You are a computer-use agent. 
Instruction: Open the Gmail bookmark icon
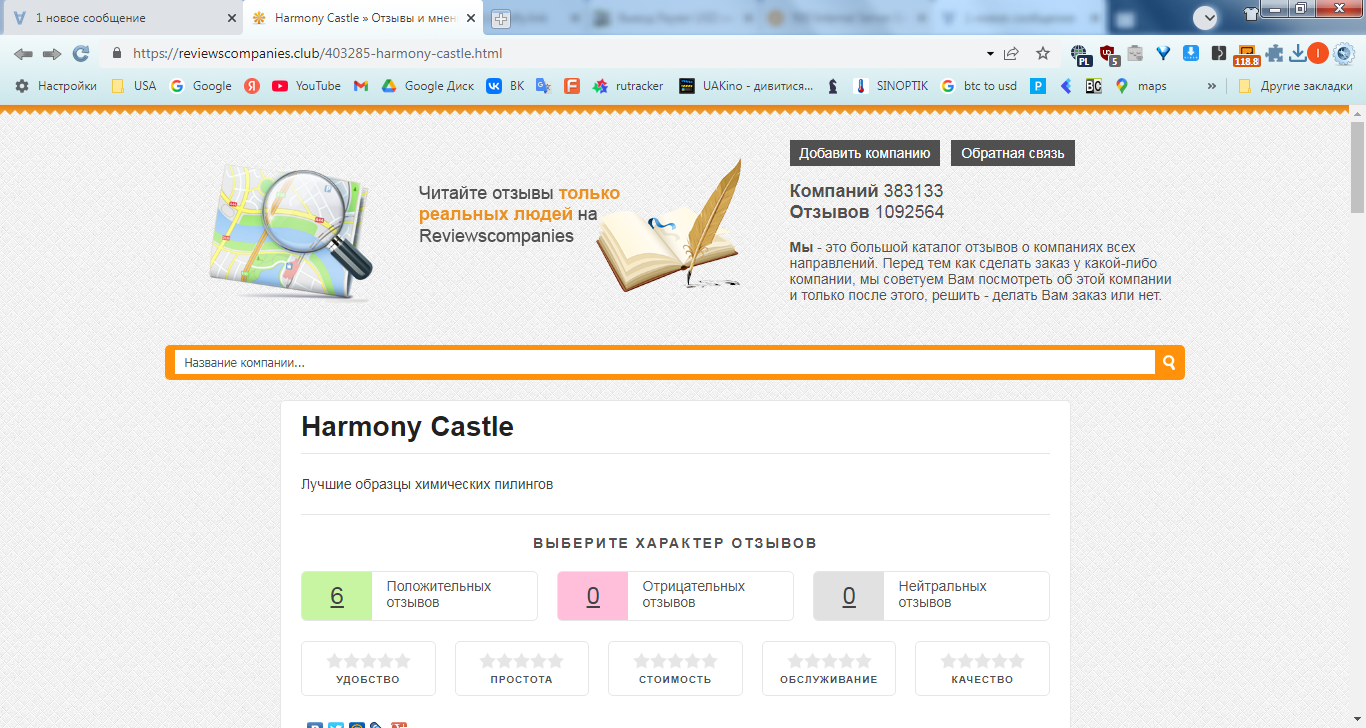[x=361, y=86]
